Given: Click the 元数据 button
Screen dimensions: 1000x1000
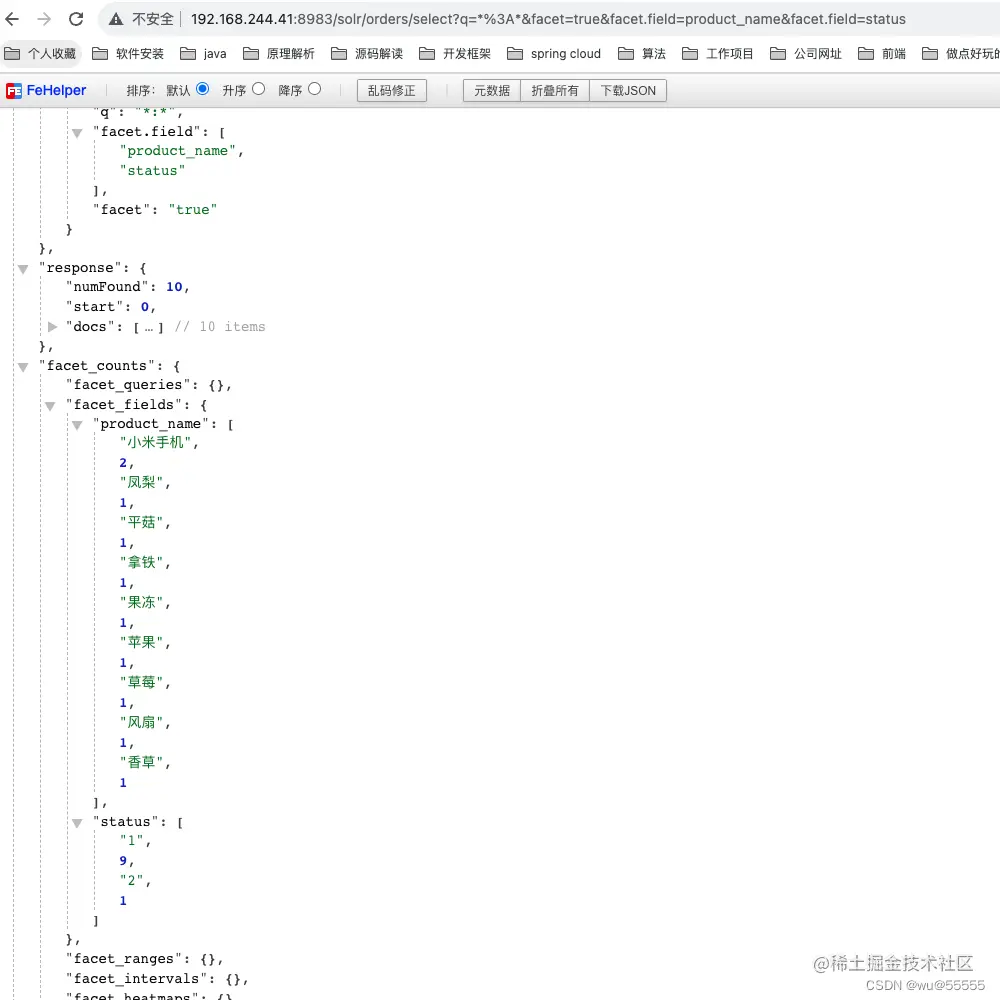Looking at the screenshot, I should [x=492, y=91].
